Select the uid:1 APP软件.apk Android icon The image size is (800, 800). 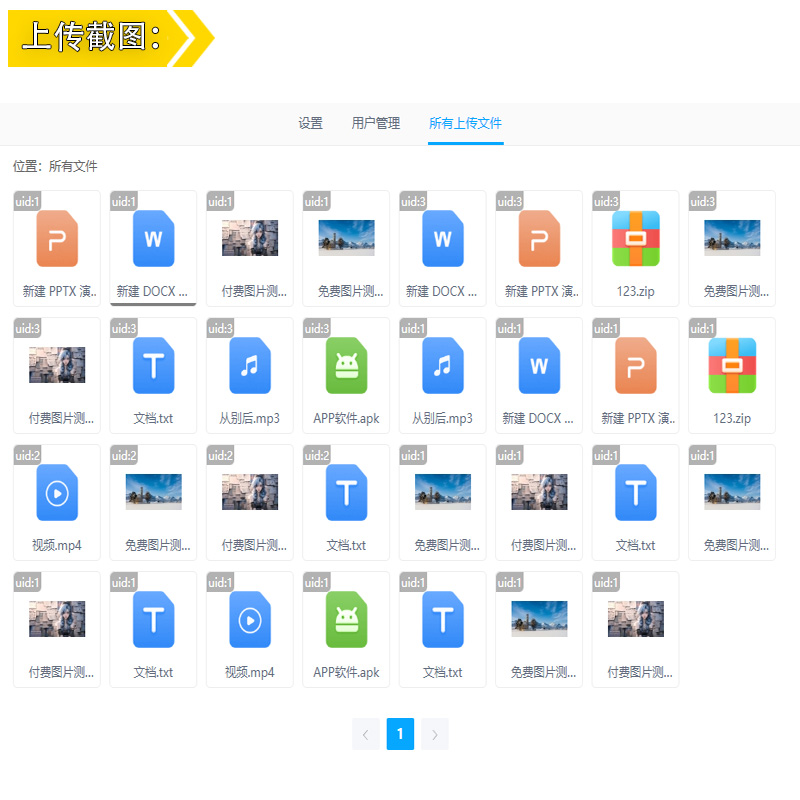click(346, 619)
